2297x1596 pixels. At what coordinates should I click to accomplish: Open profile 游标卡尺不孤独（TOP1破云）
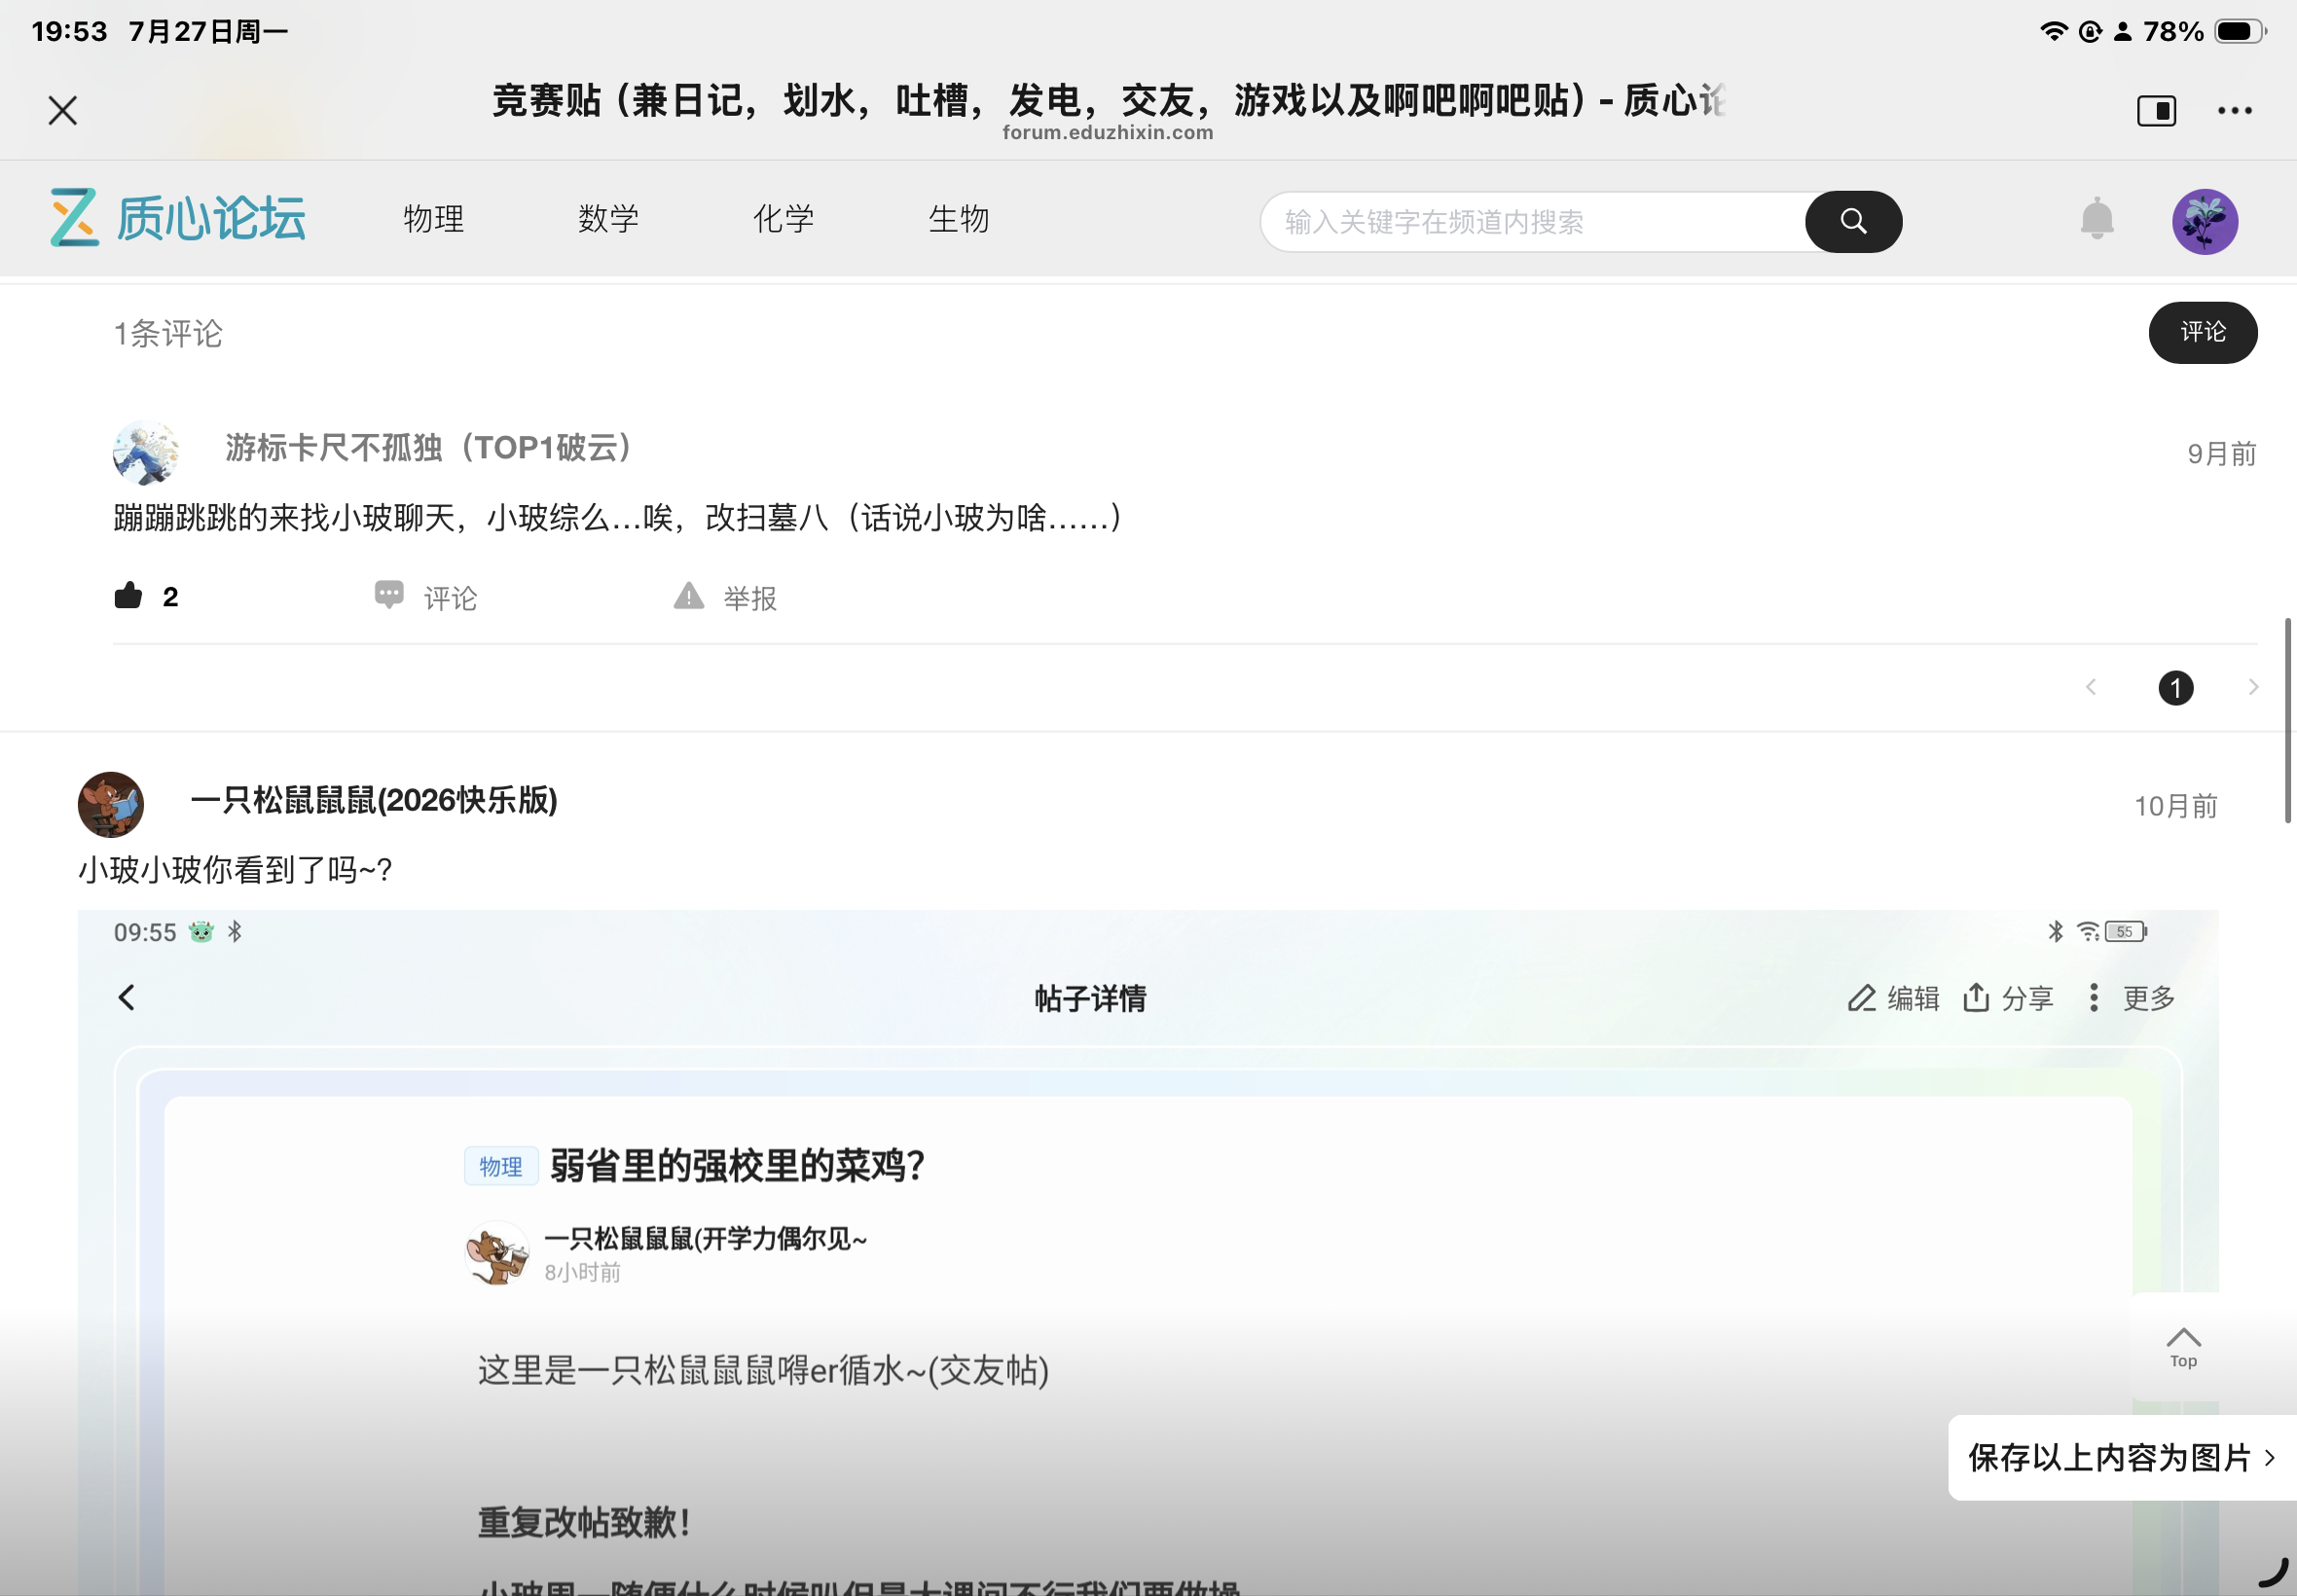(x=429, y=447)
